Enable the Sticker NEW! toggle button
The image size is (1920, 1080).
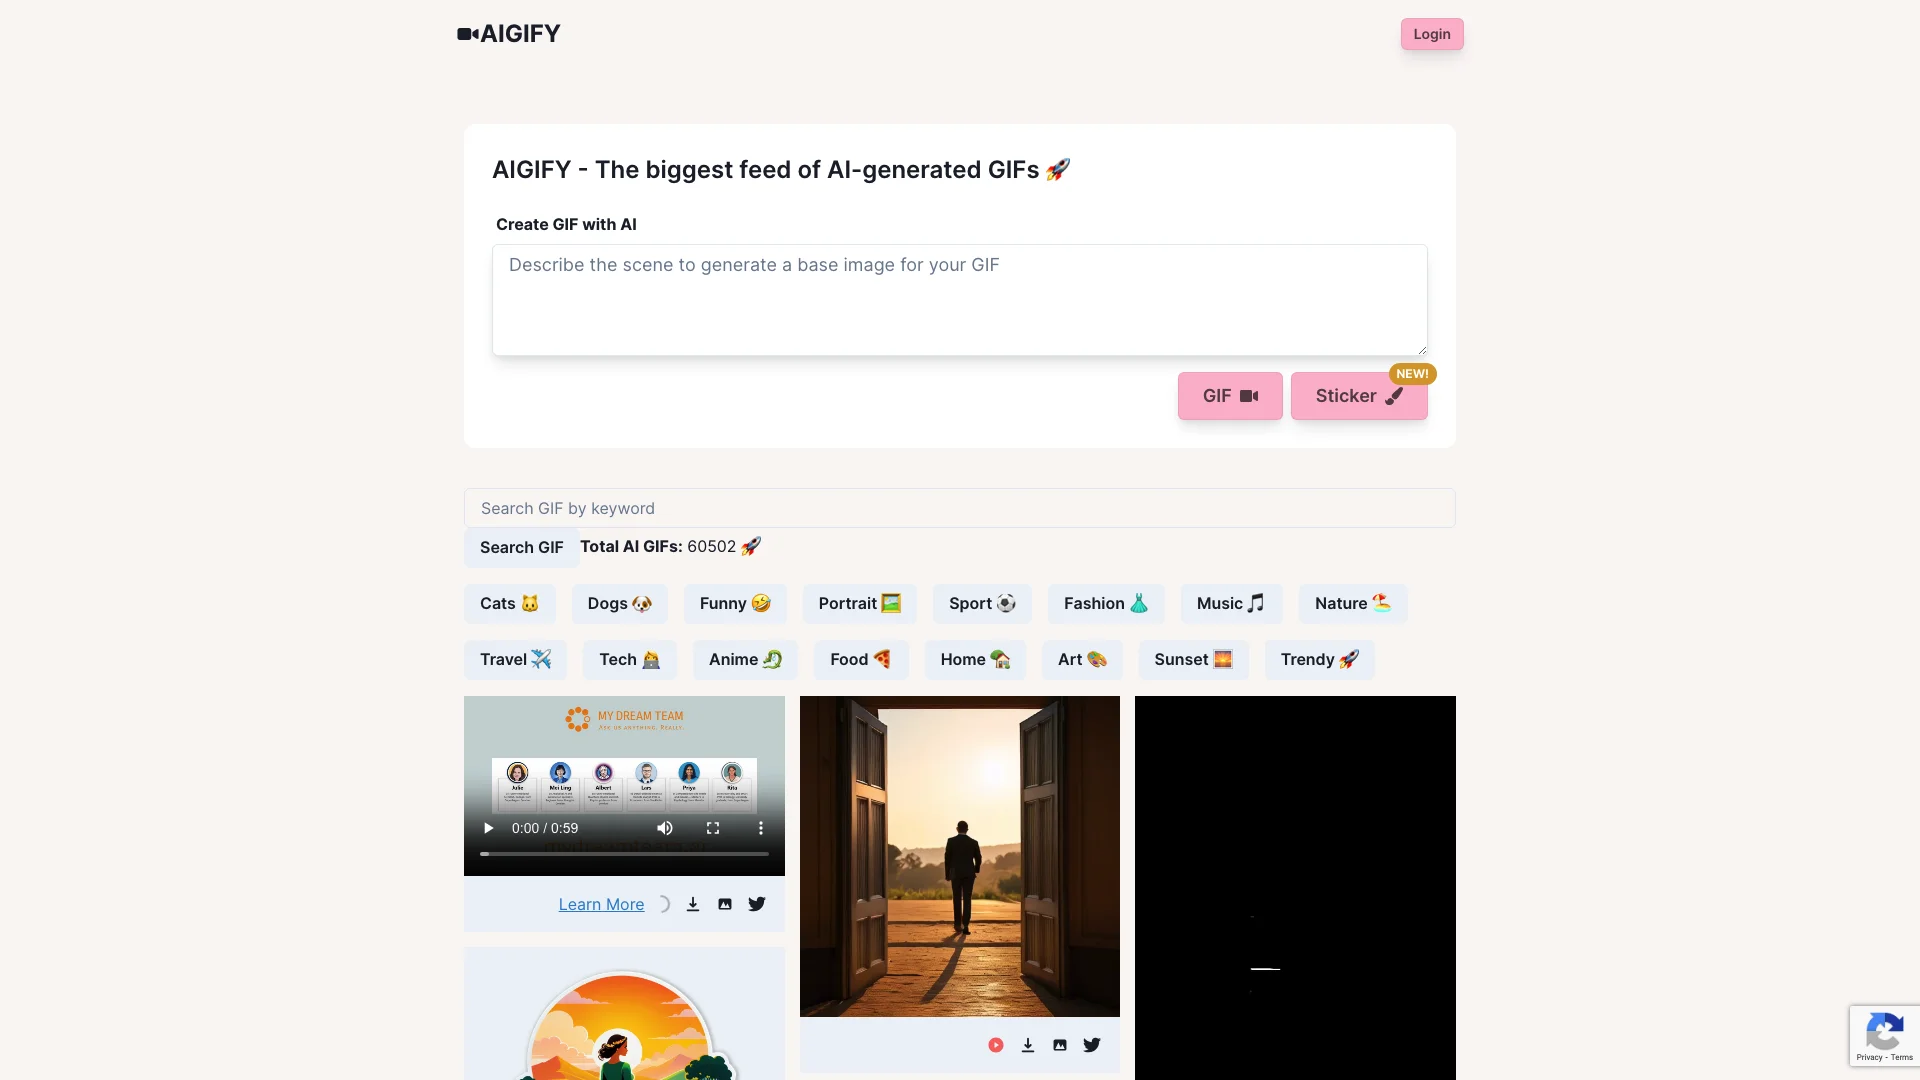[1358, 396]
